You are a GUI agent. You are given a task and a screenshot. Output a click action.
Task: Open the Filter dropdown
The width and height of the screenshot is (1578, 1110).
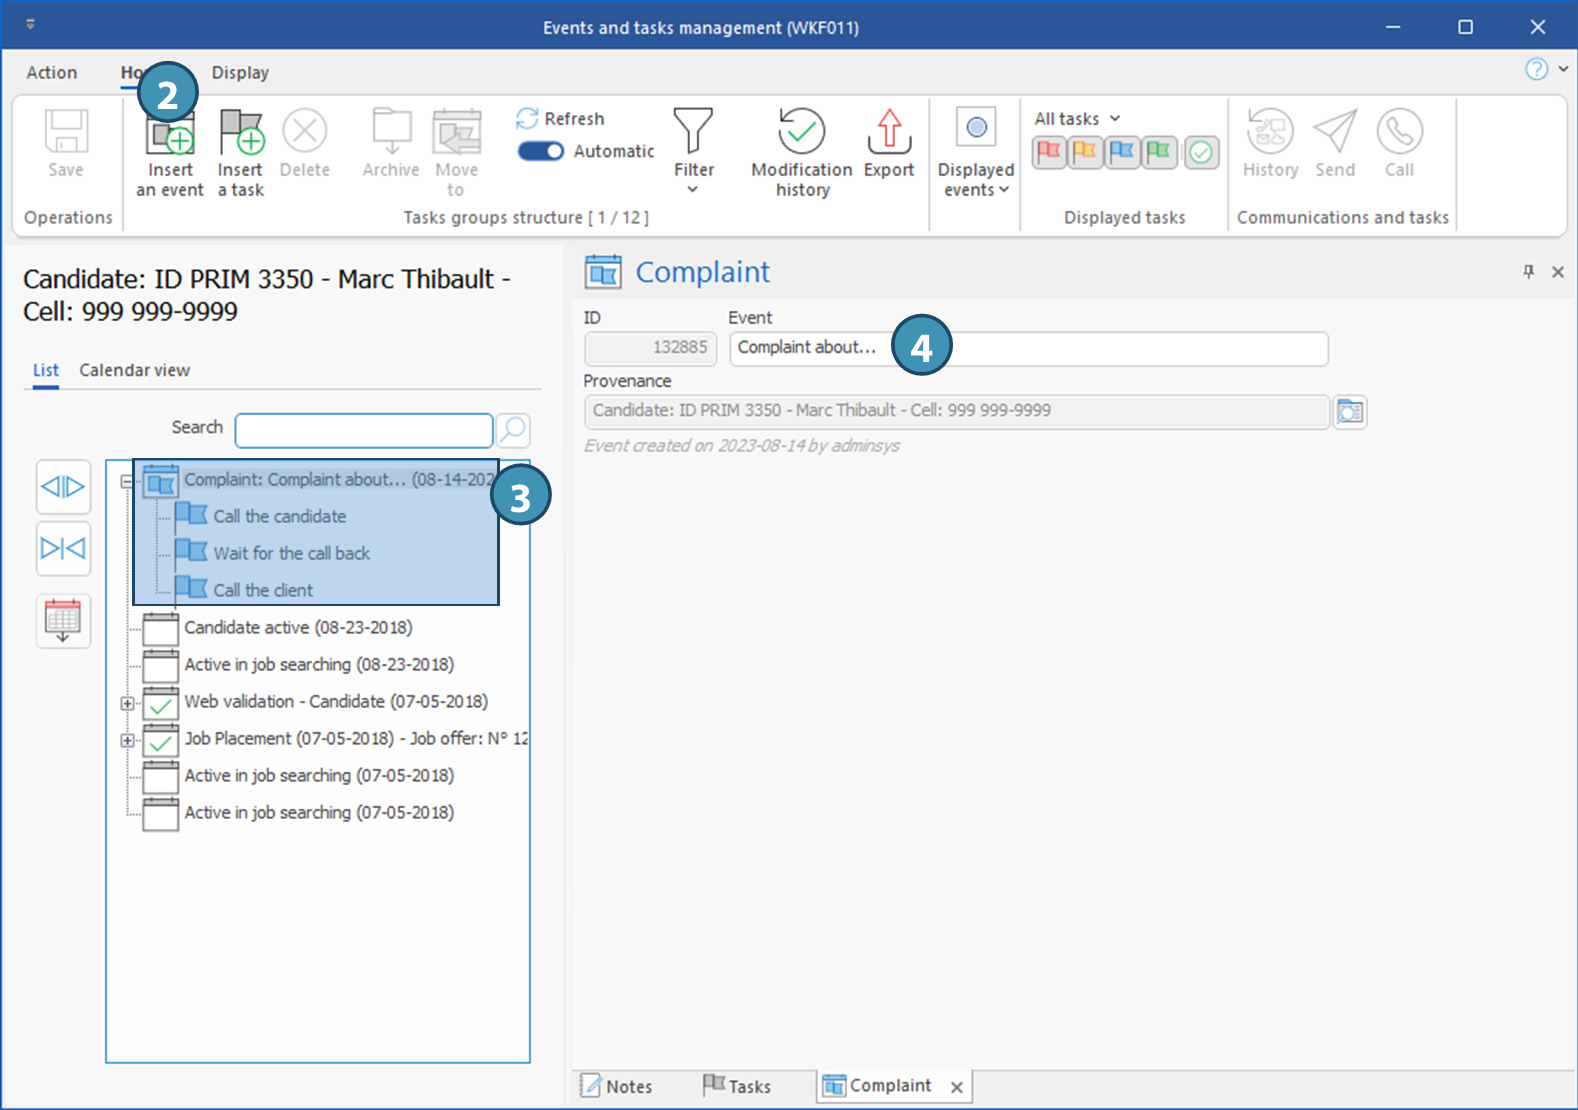click(693, 151)
